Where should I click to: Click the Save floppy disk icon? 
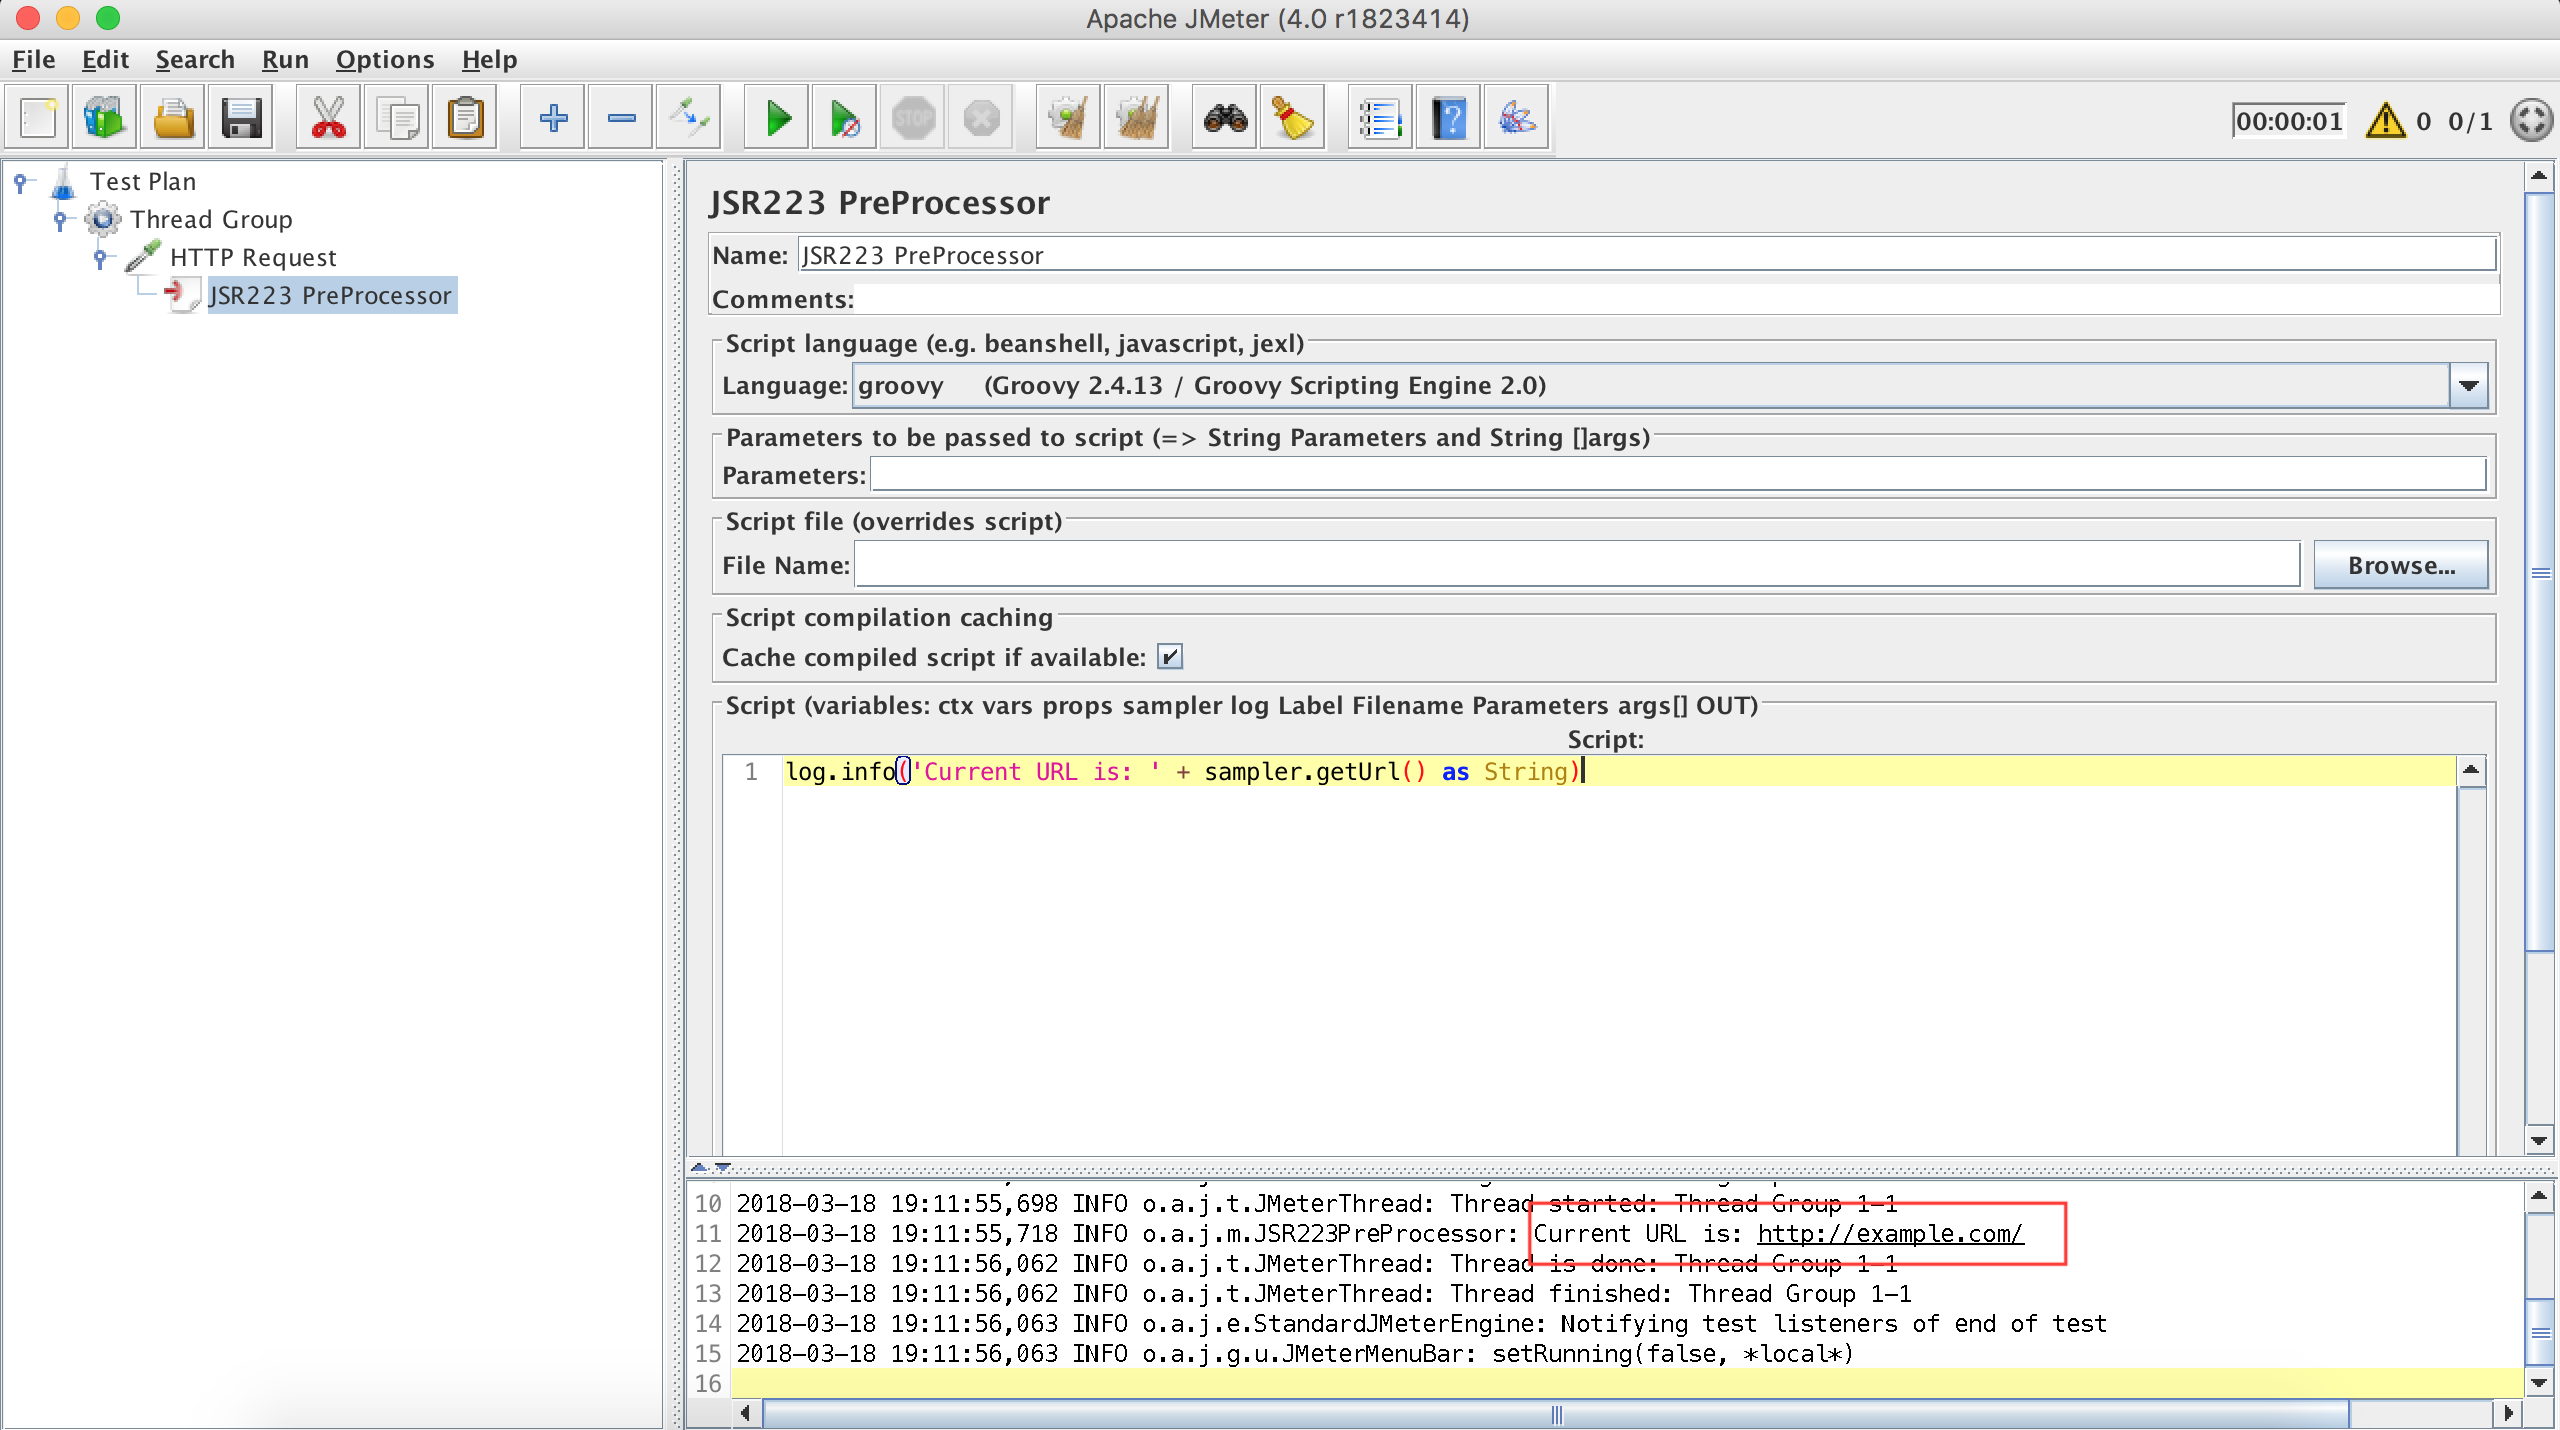(241, 119)
